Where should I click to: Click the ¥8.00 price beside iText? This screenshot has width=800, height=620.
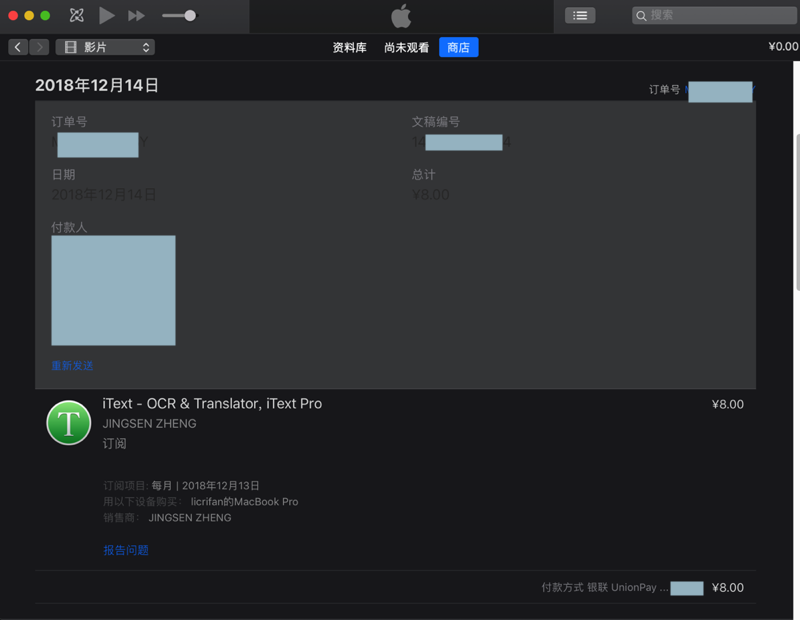pos(728,404)
